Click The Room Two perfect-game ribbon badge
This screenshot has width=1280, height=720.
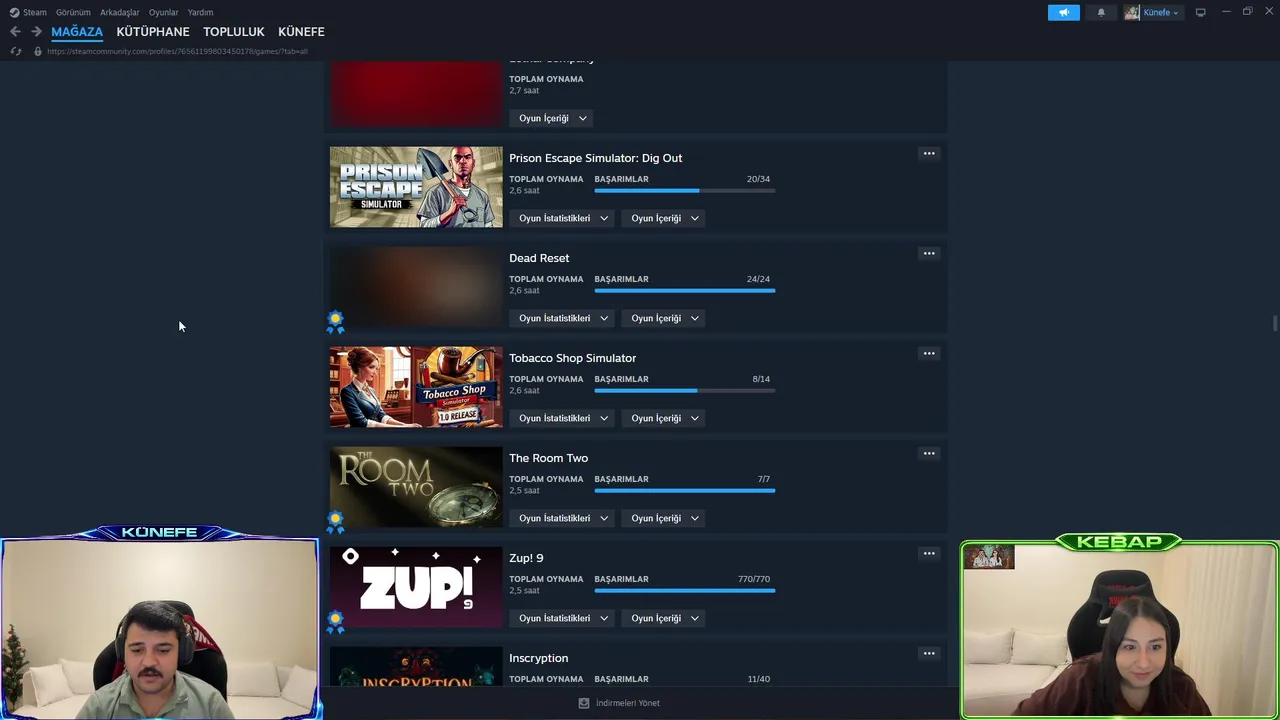[335, 522]
